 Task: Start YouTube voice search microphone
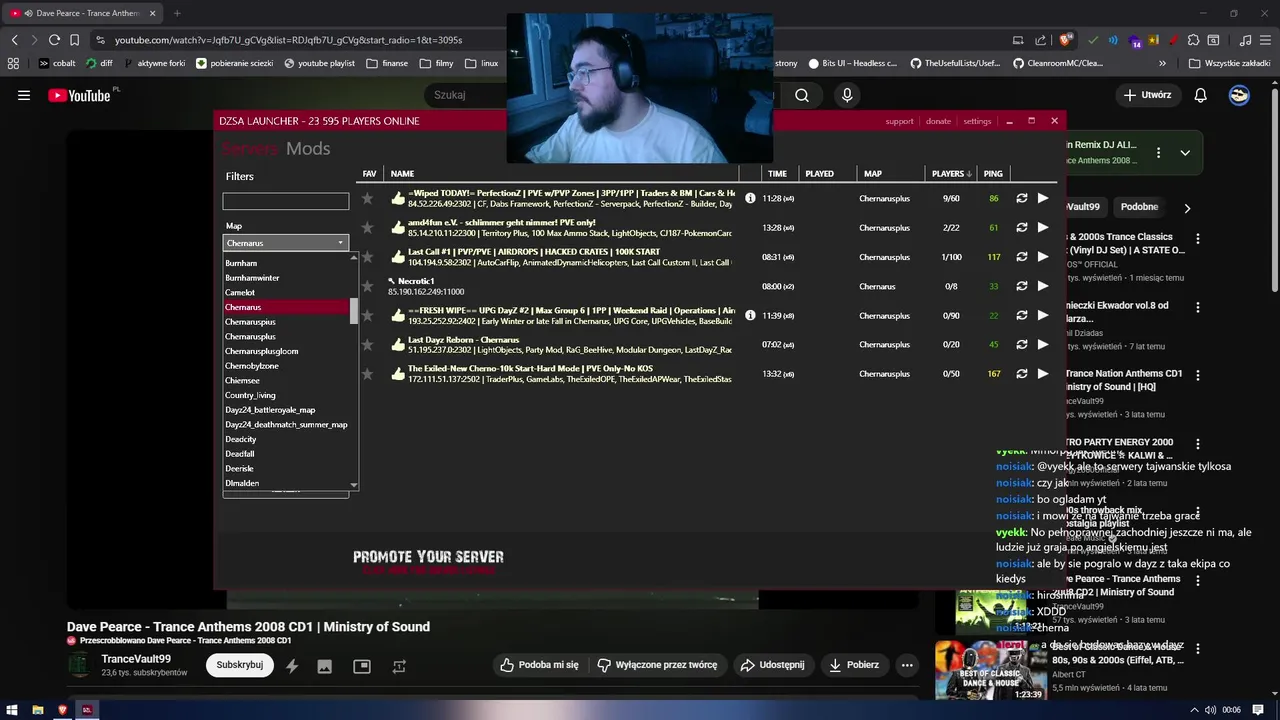[847, 95]
